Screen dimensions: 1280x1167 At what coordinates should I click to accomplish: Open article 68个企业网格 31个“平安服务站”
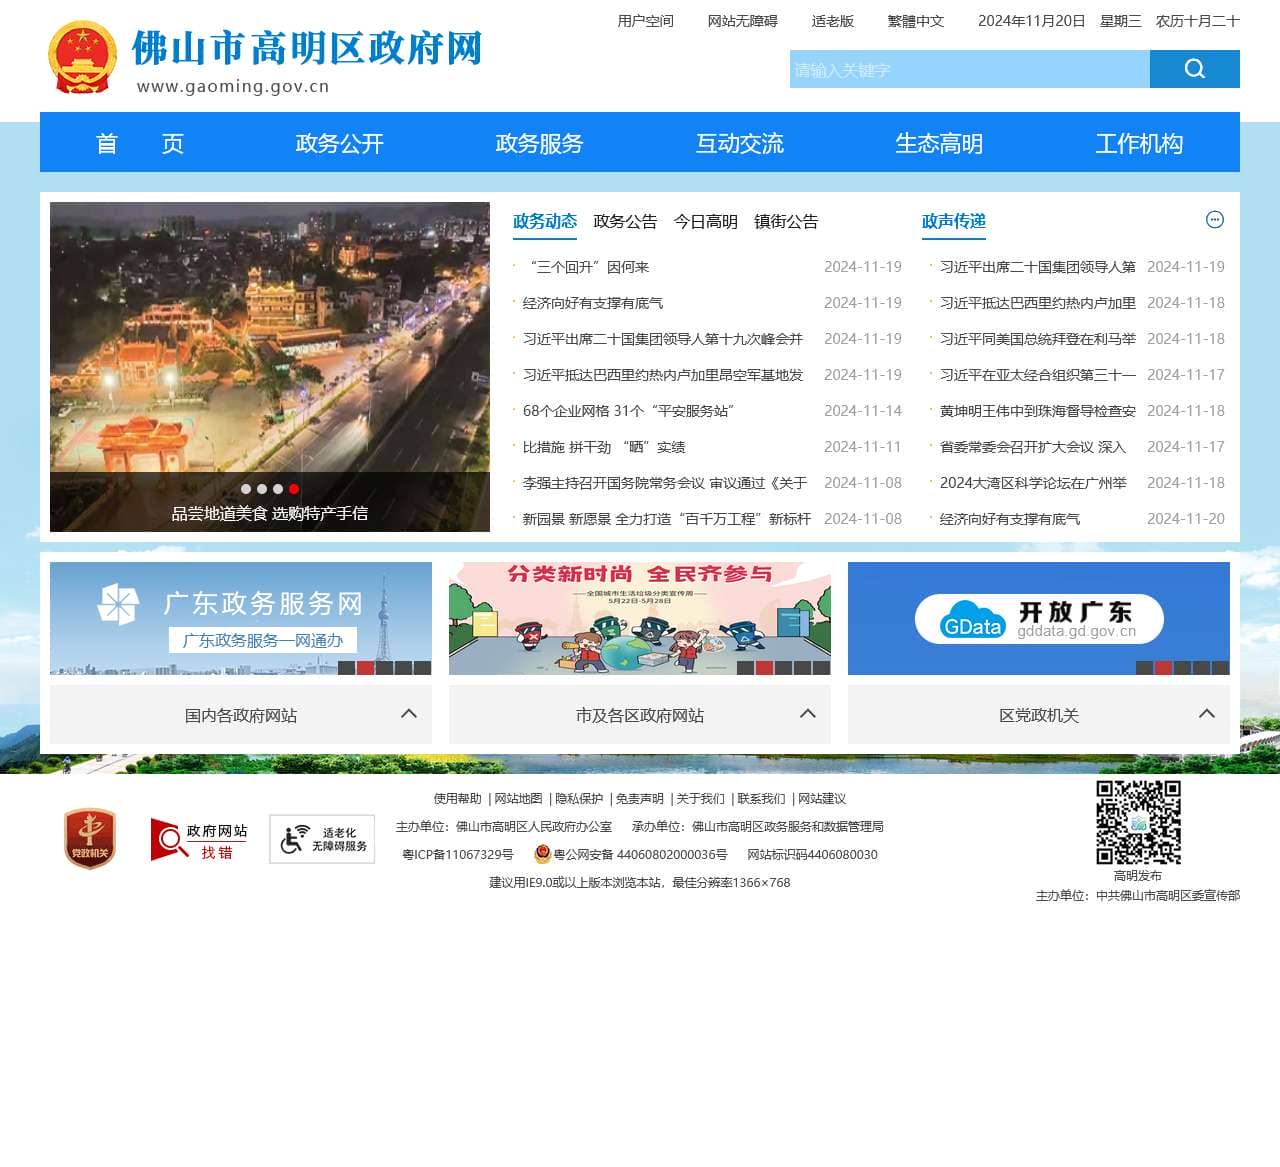(629, 411)
